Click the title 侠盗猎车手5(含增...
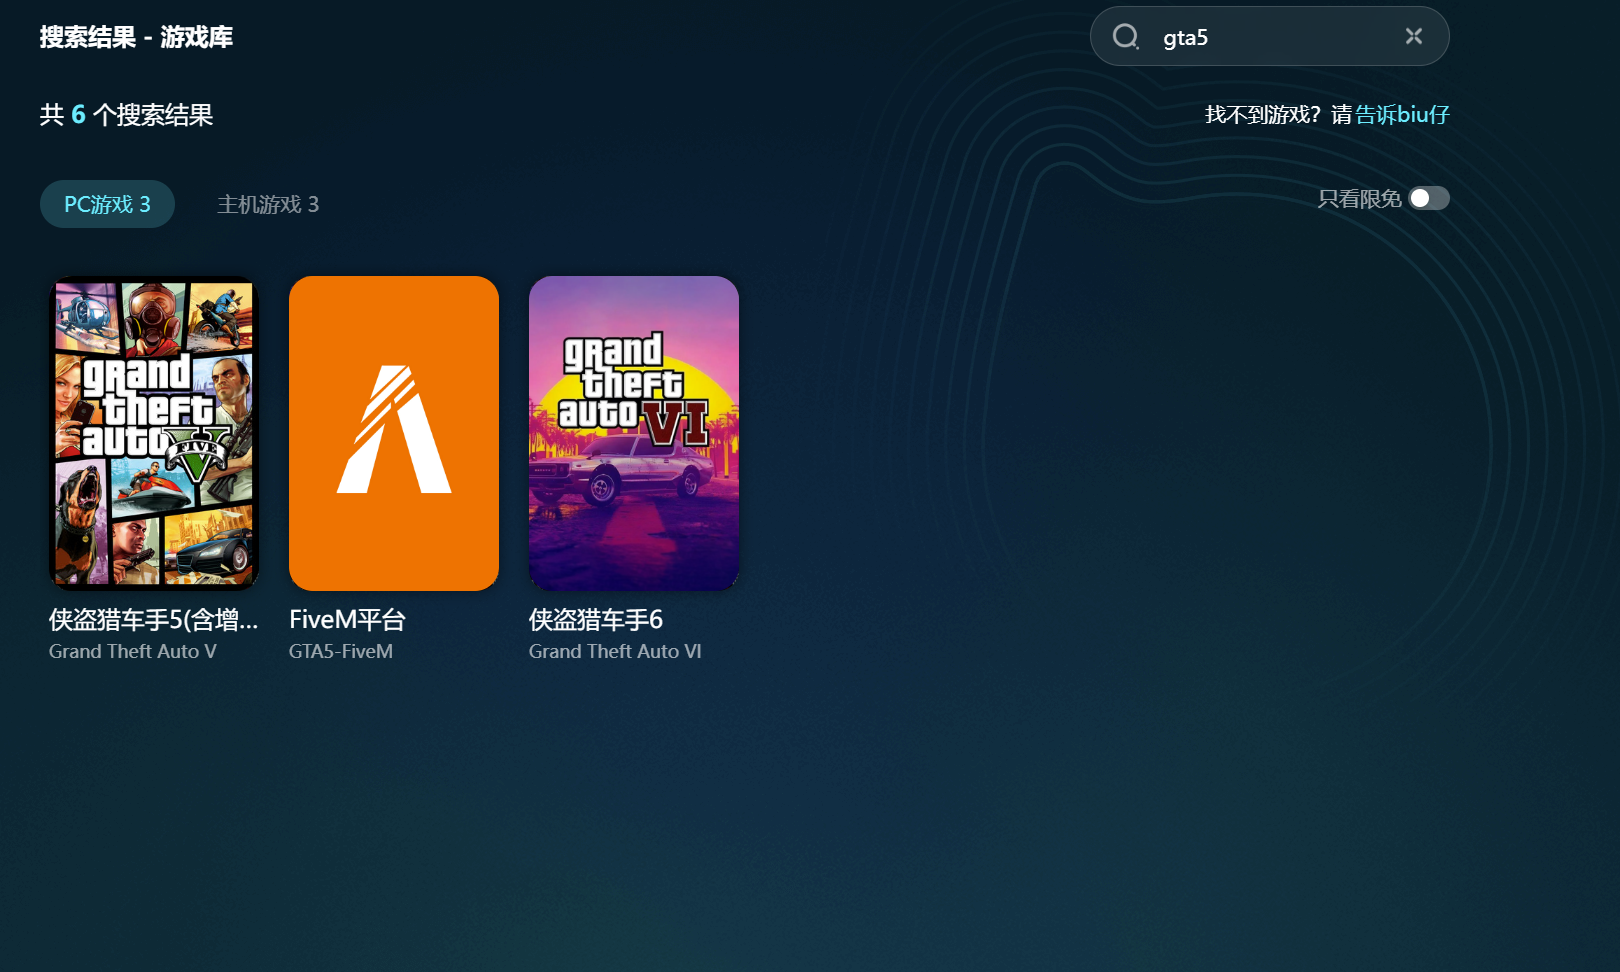The height and width of the screenshot is (972, 1620). (153, 620)
